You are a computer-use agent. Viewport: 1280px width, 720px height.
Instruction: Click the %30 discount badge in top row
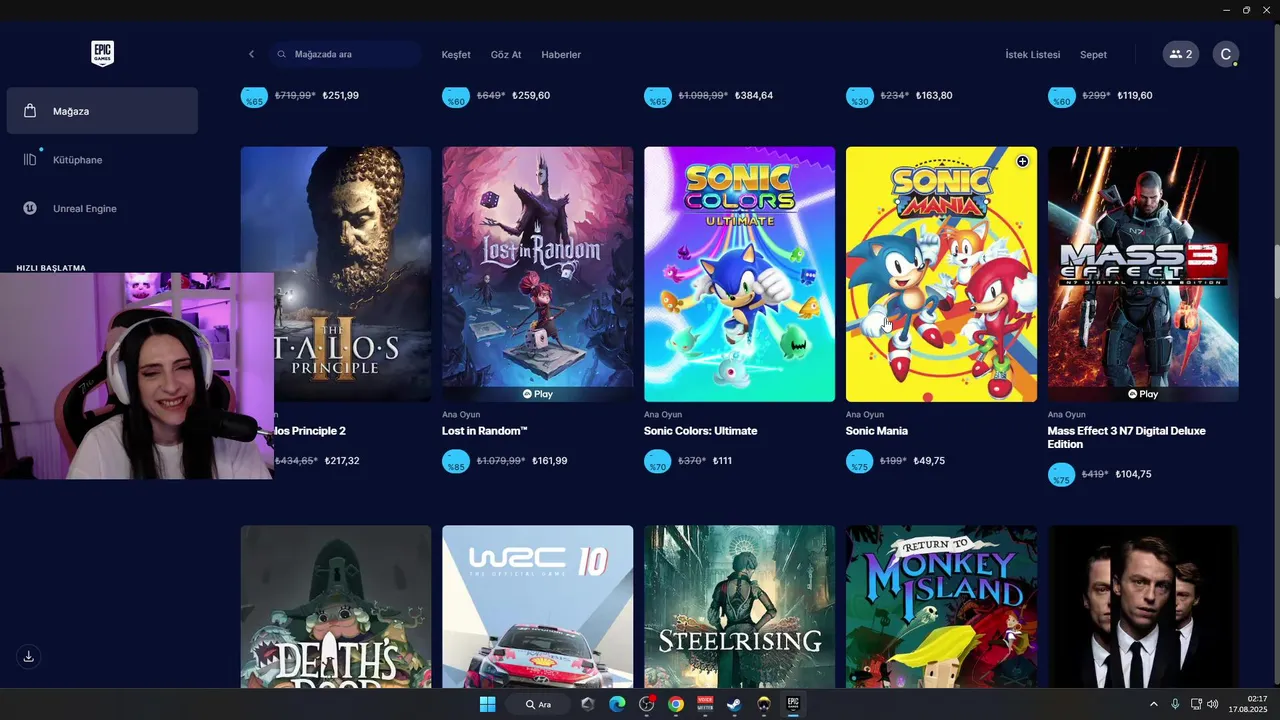click(860, 98)
